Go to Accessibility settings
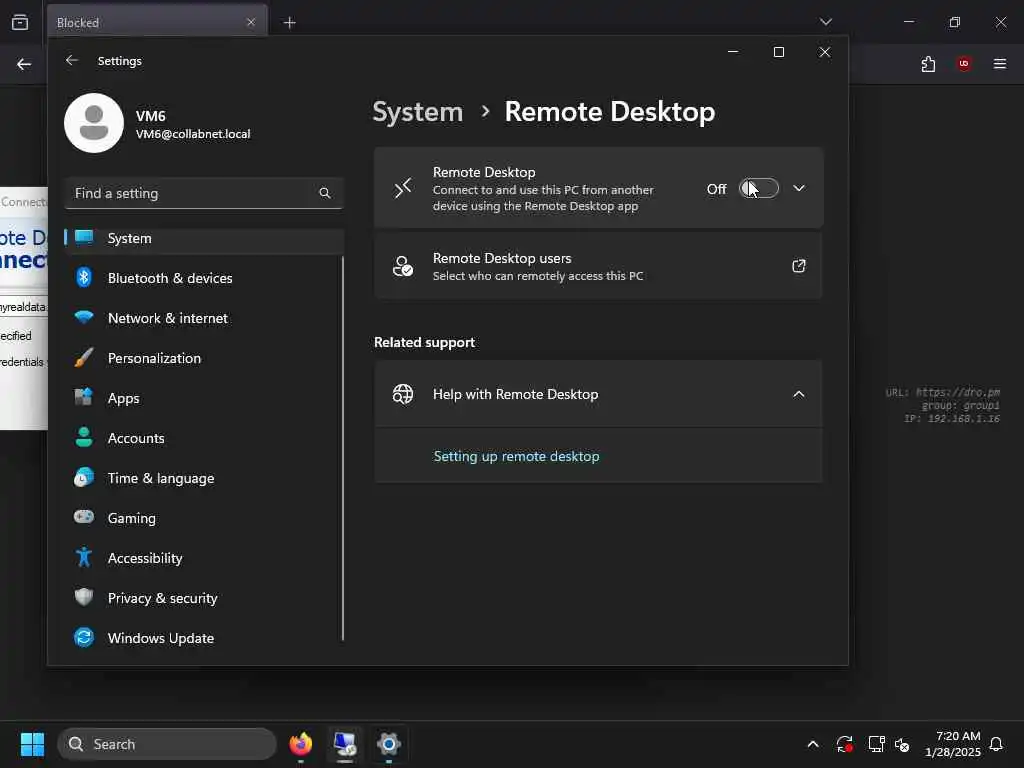The height and width of the screenshot is (768, 1024). 204,558
